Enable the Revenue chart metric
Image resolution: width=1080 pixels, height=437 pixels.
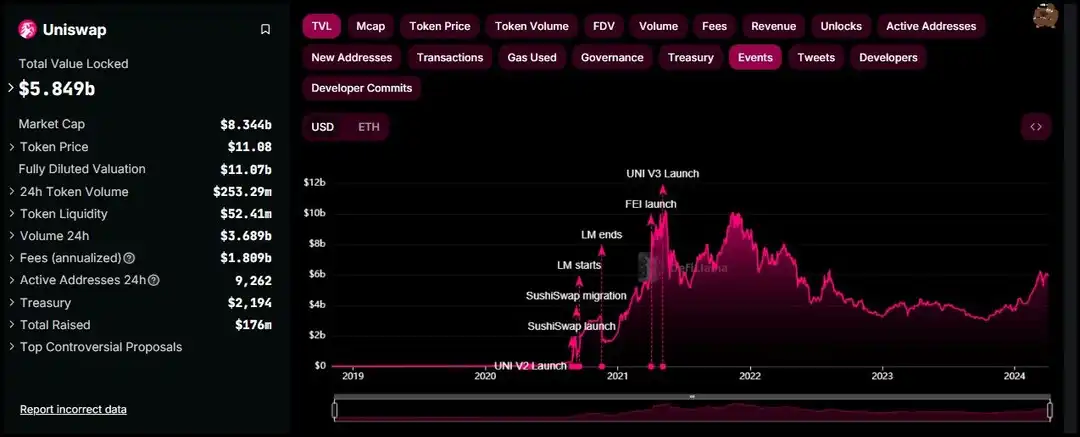pos(773,26)
